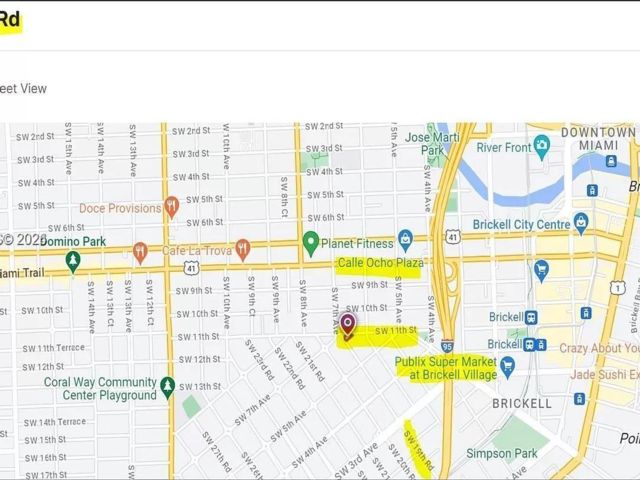The width and height of the screenshot is (640, 480).
Task: Click the Doce Provisions label
Action: [x=120, y=208]
